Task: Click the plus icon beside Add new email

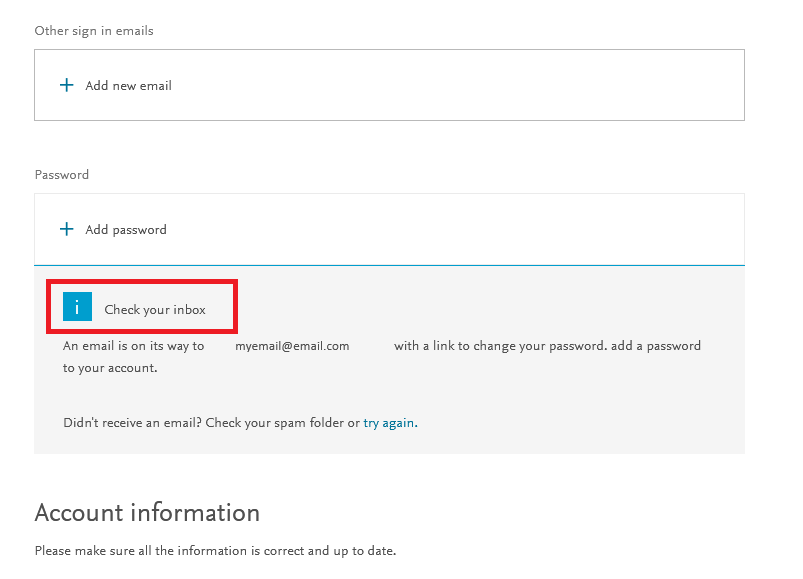Action: (x=67, y=85)
